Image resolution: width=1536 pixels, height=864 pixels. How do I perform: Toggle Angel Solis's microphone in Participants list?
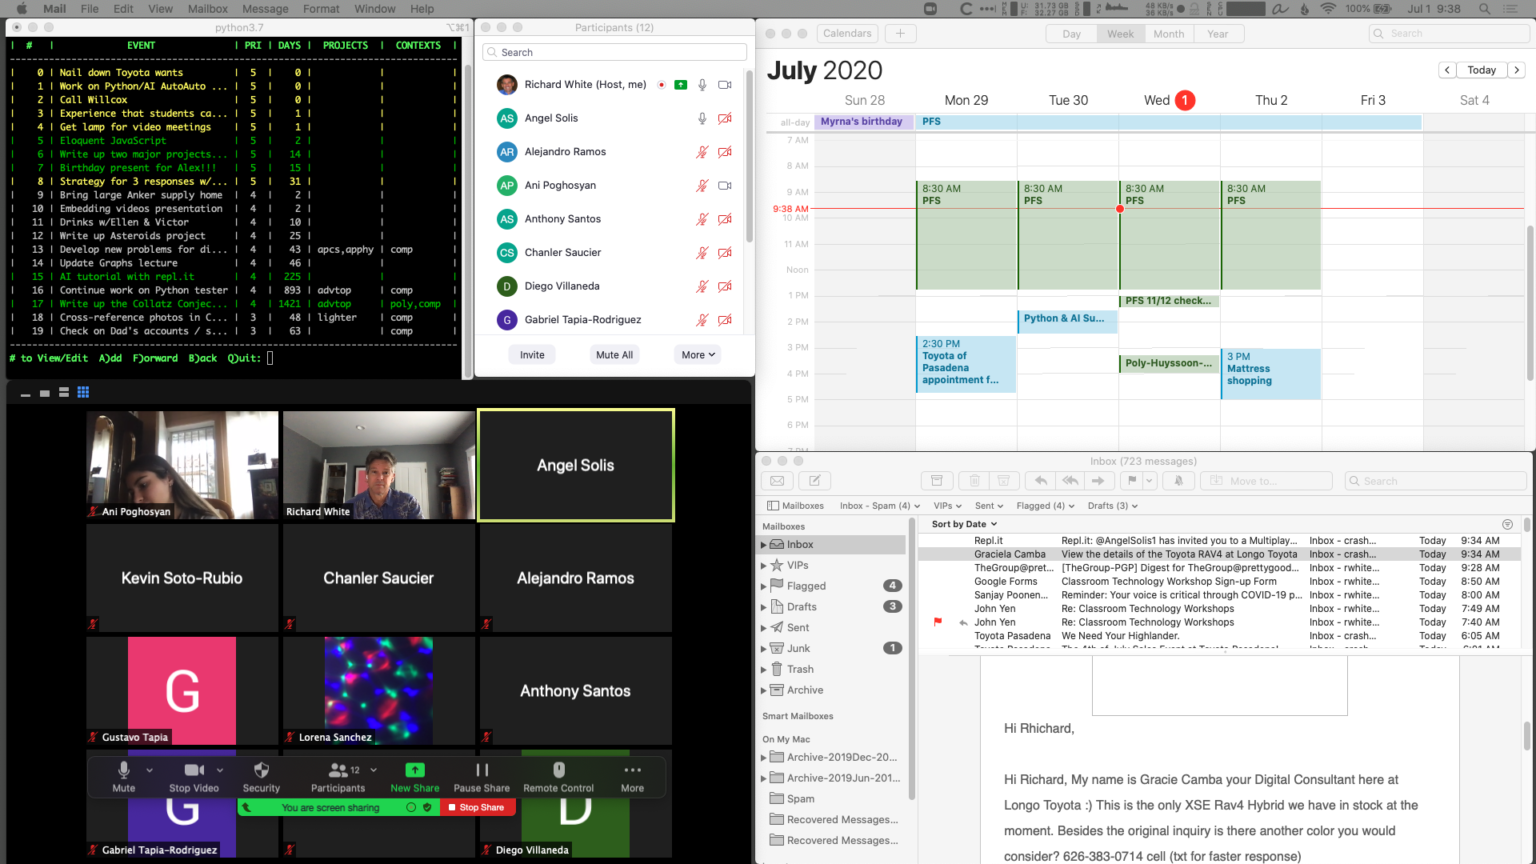click(x=702, y=118)
